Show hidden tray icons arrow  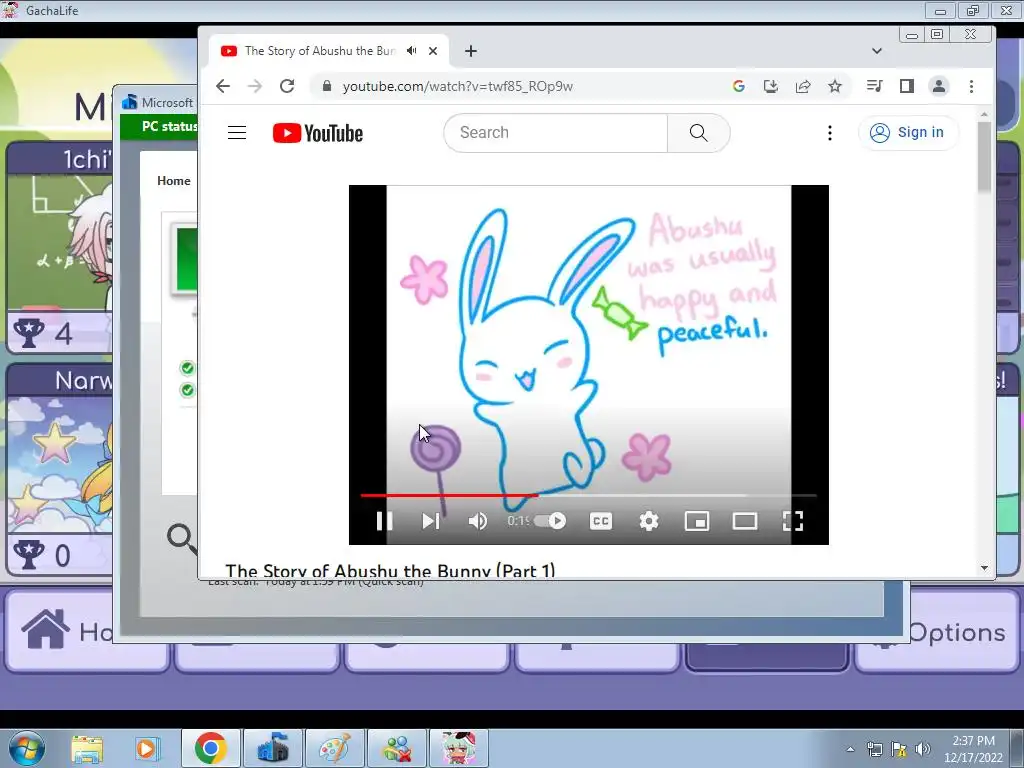(850, 749)
